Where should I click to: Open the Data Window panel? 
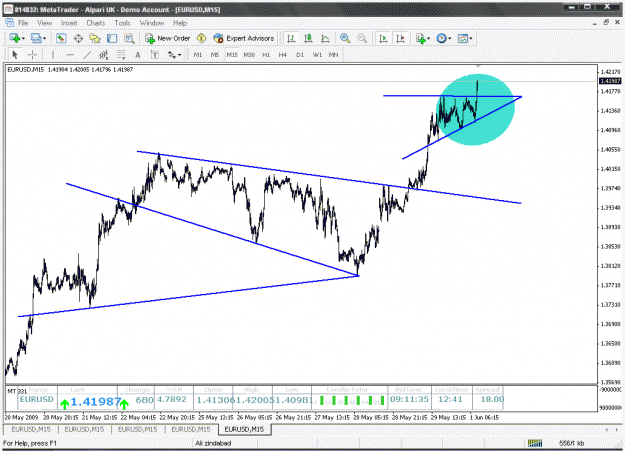pyautogui.click(x=78, y=38)
